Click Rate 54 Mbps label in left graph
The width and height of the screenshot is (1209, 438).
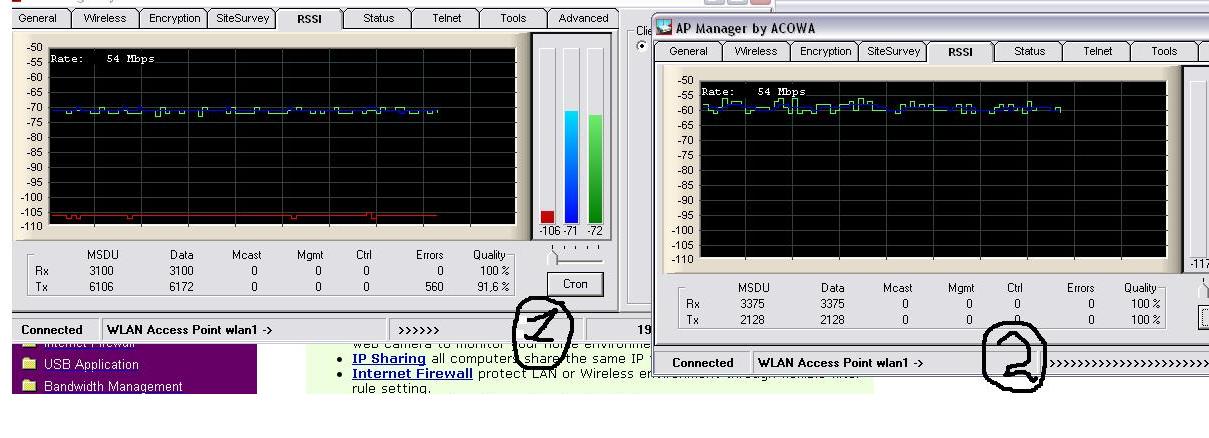pos(103,59)
